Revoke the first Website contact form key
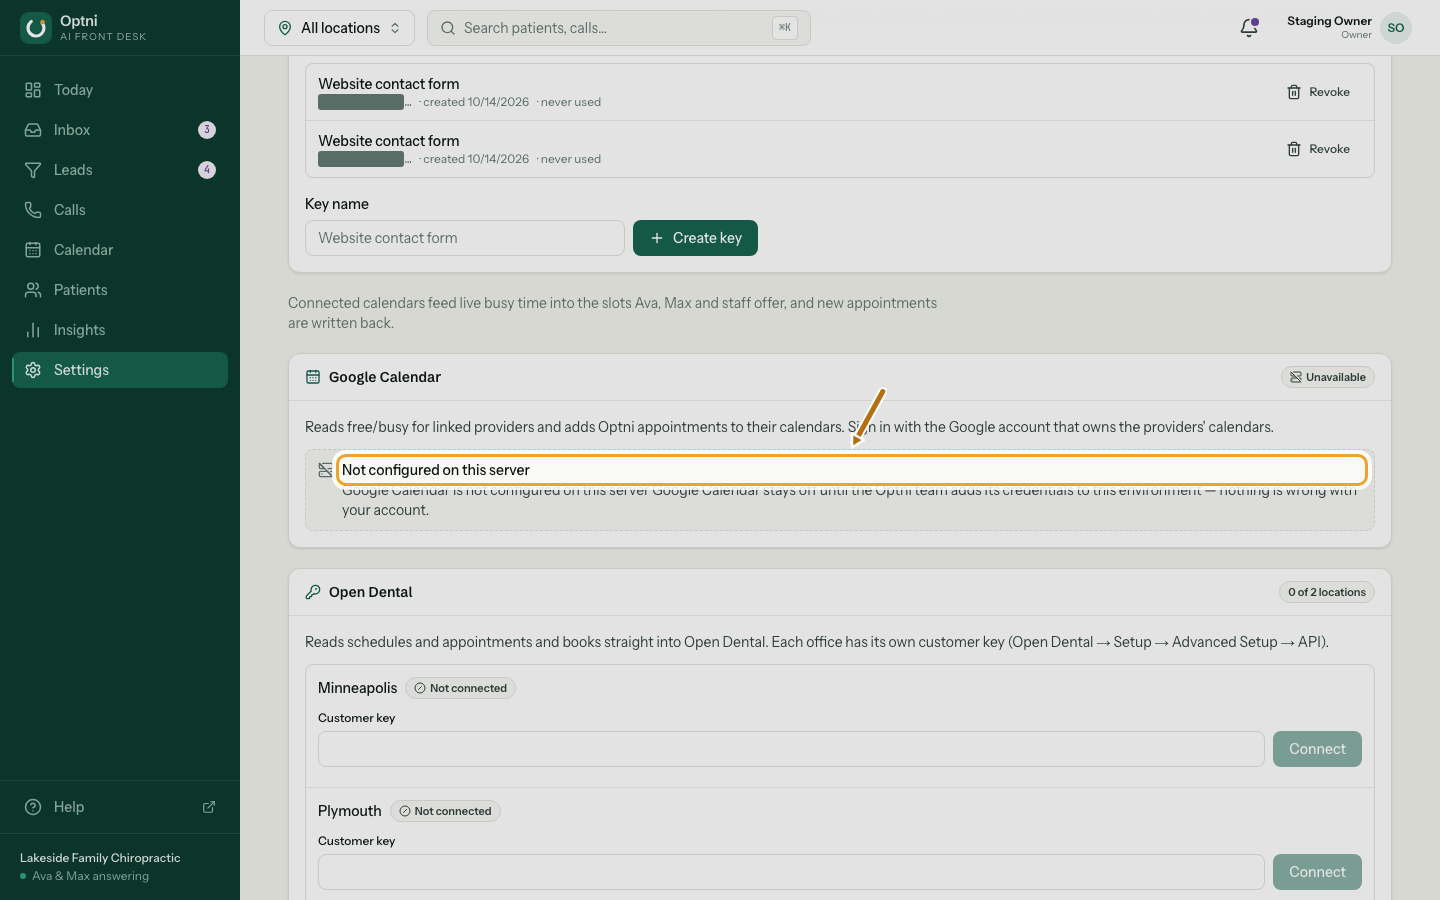 tap(1318, 92)
